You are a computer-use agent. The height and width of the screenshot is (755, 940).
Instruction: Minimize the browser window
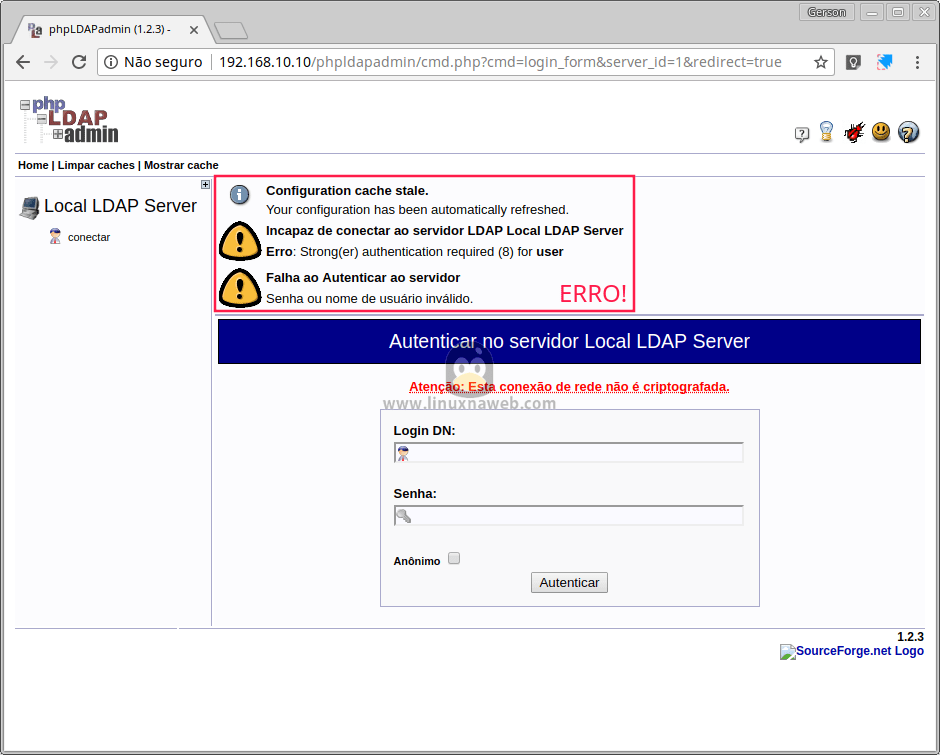click(x=872, y=12)
